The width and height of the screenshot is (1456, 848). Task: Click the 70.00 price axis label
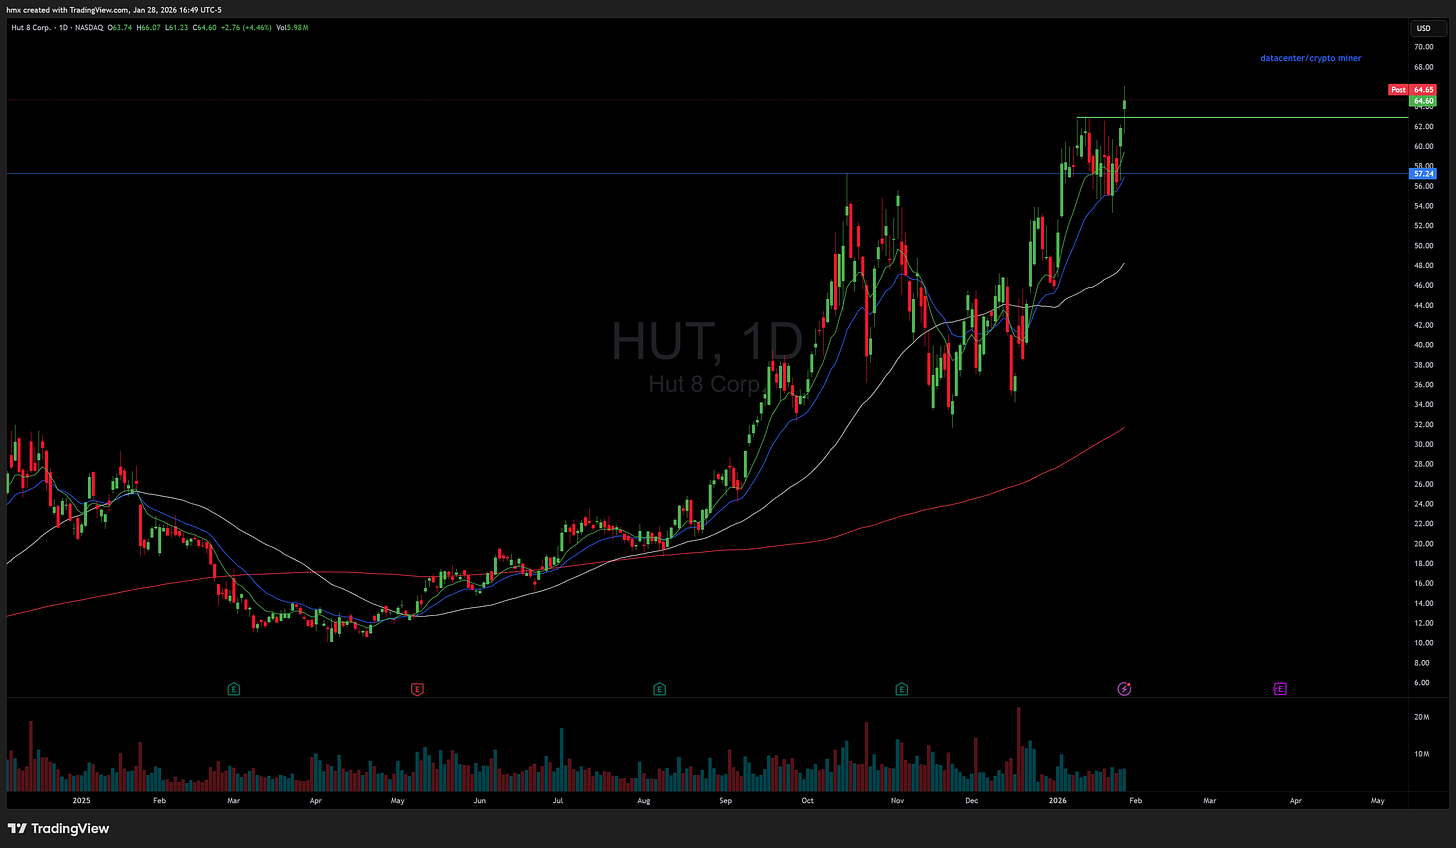[x=1423, y=47]
